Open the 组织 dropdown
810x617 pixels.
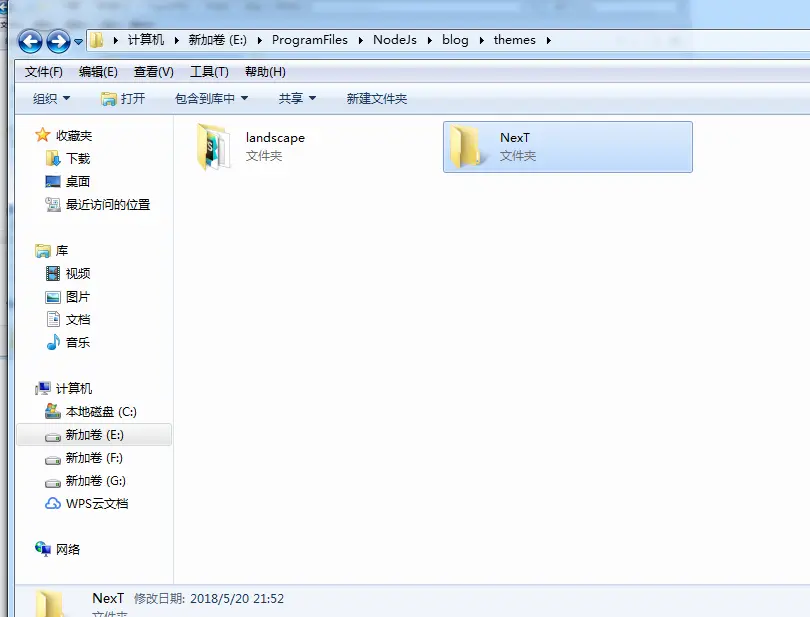point(51,98)
